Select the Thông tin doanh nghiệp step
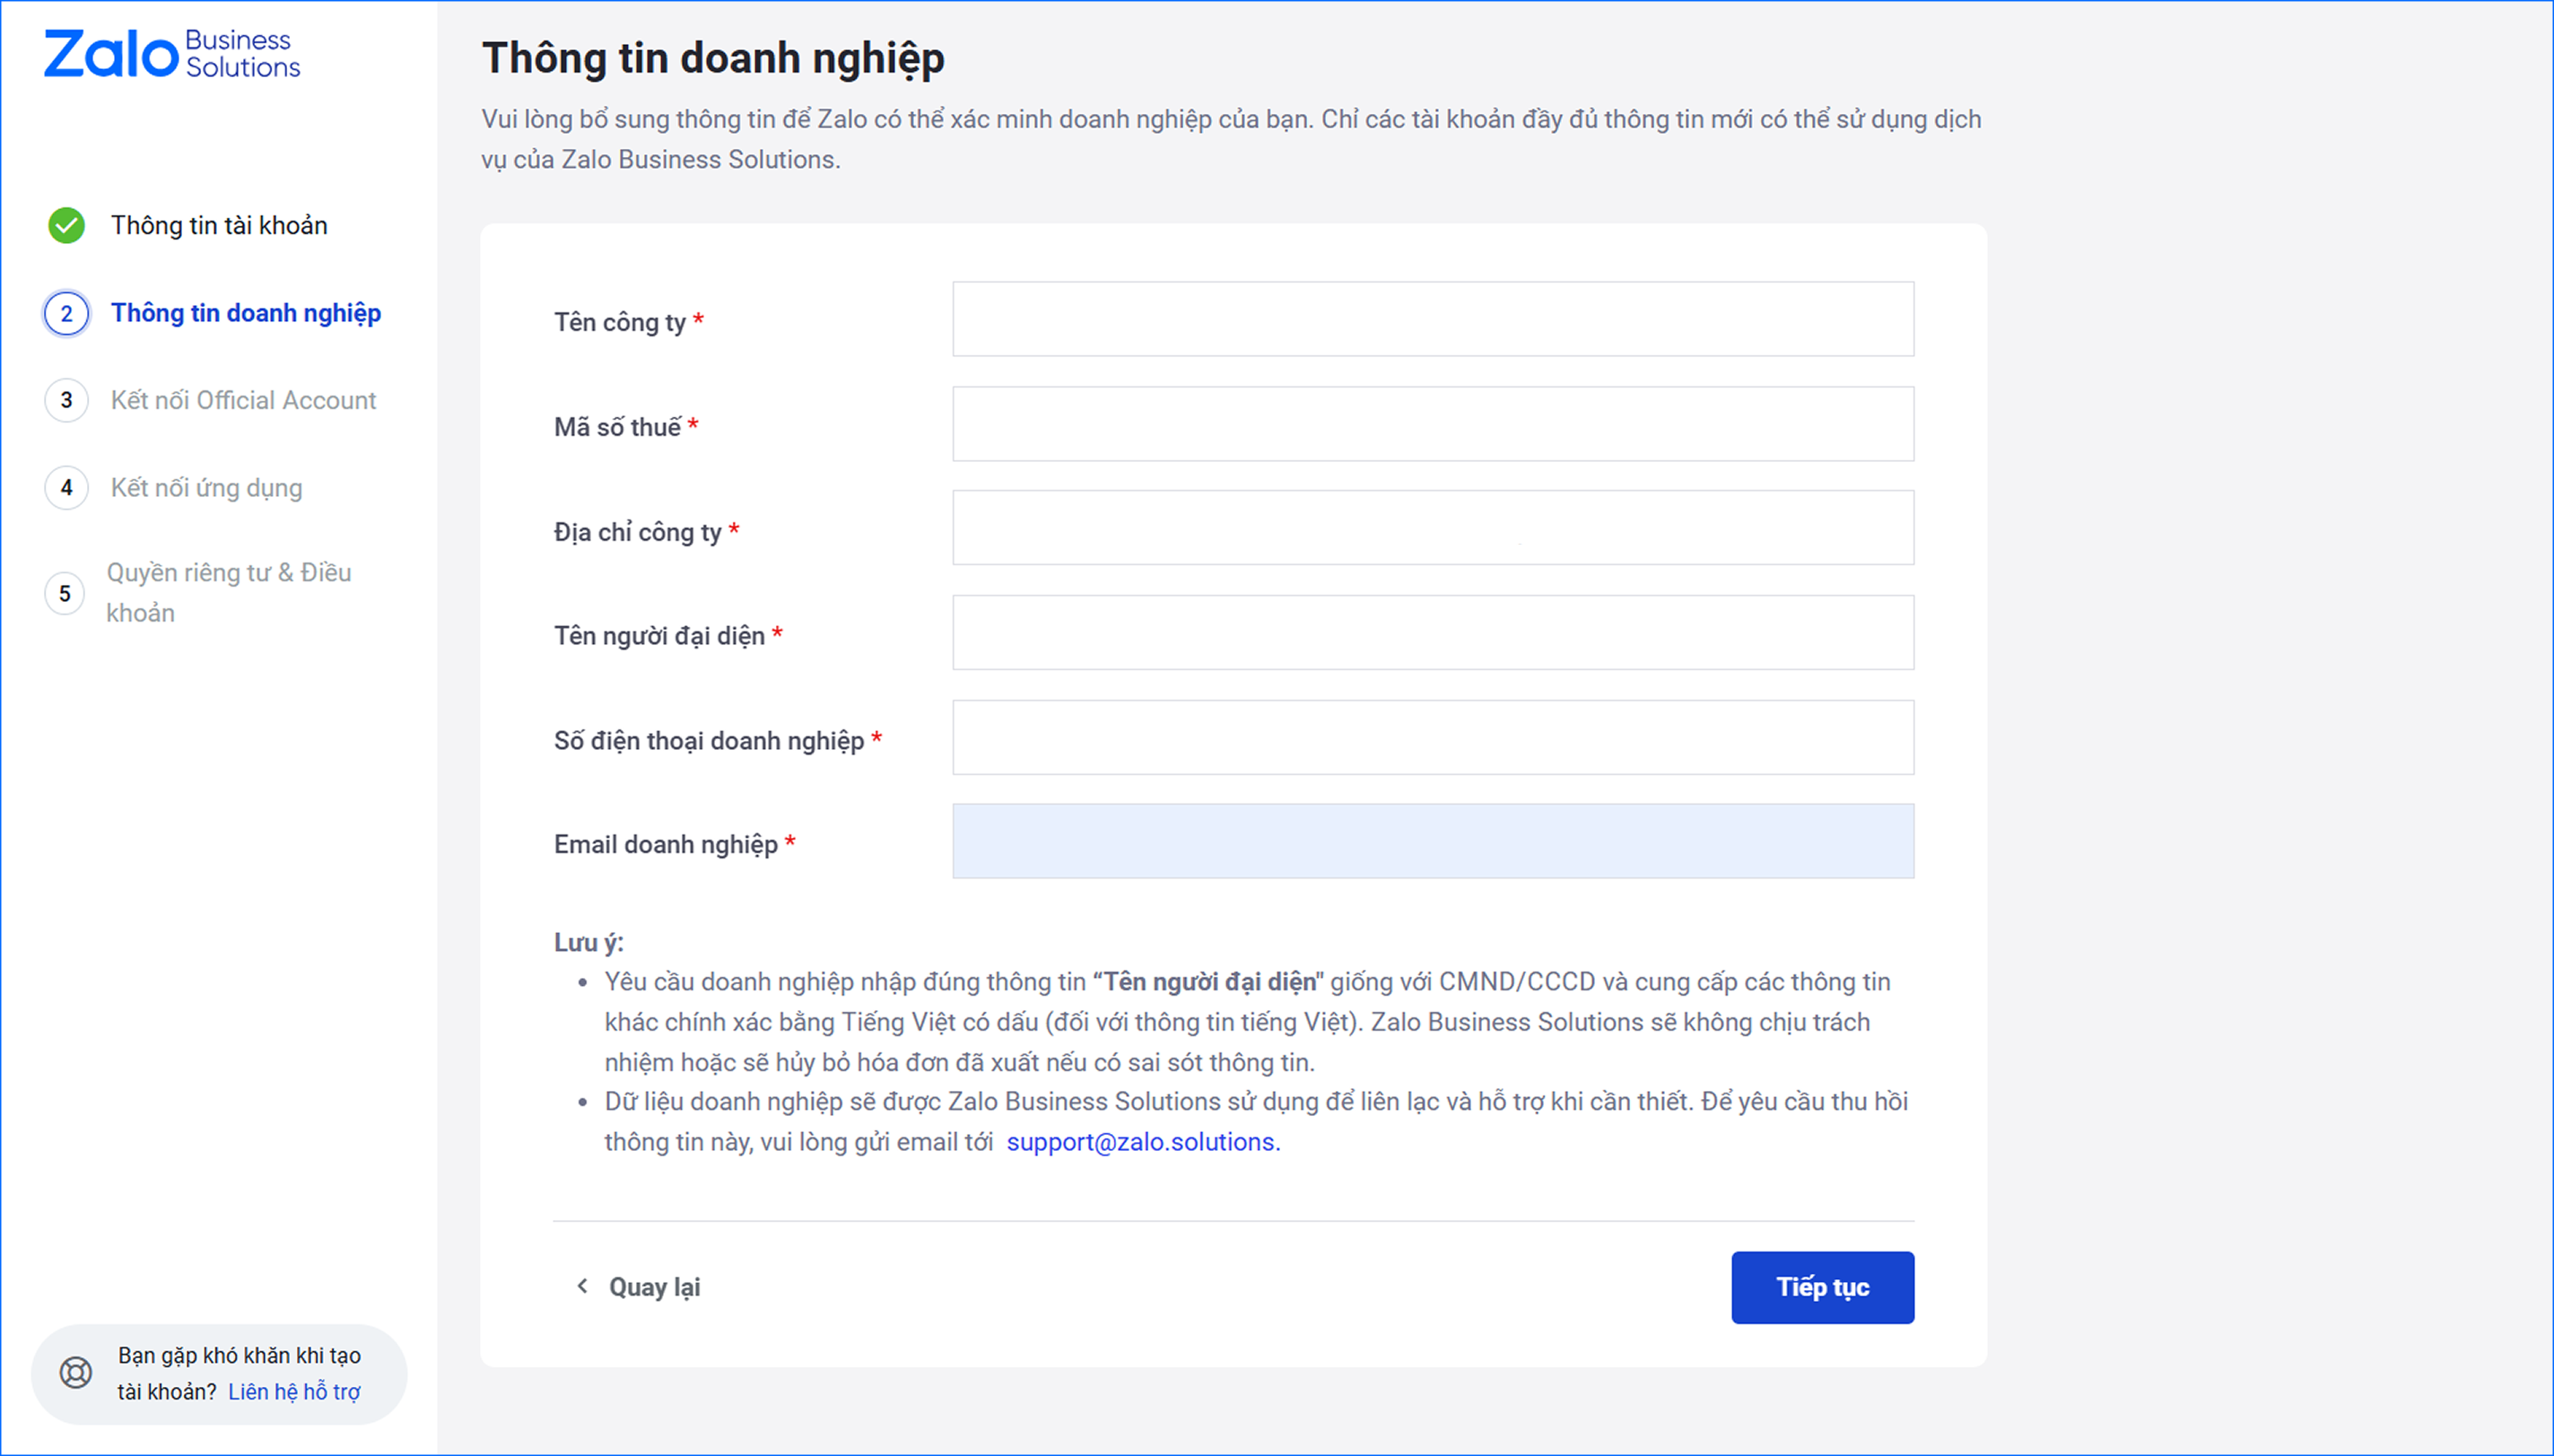Screen dimensions: 2554x1456 pyautogui.click(x=246, y=313)
